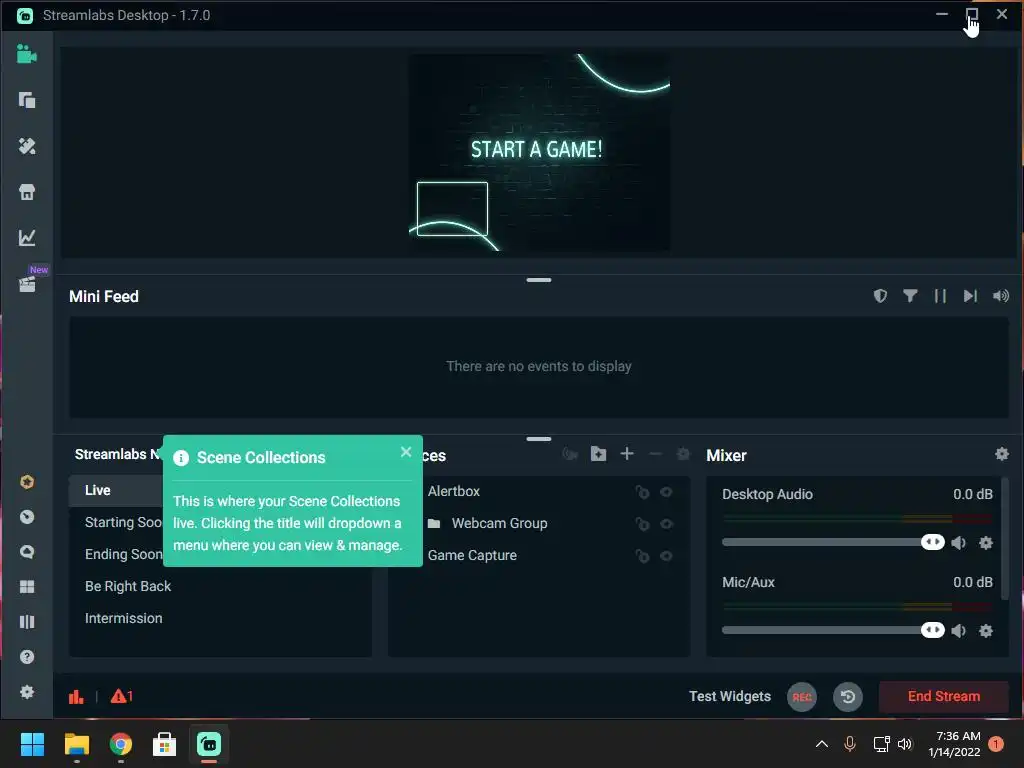This screenshot has height=768, width=1024.
Task: Click the Prime star badge icon
Action: [x=27, y=482]
